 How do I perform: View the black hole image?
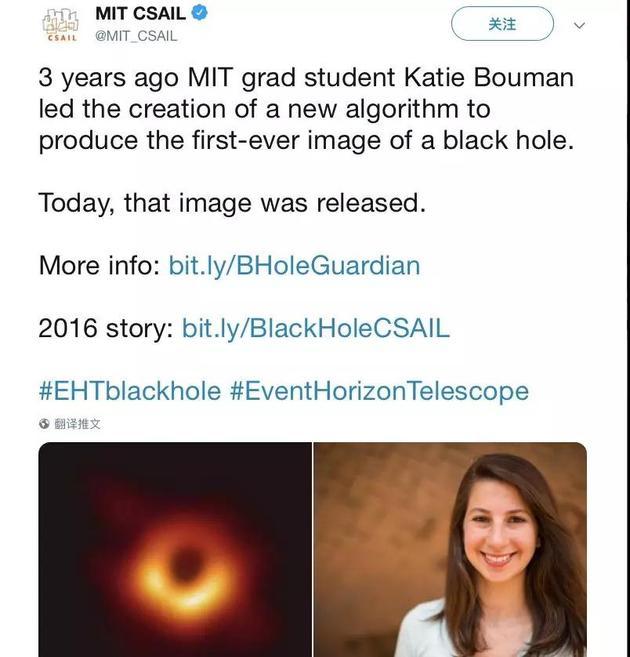tap(175, 549)
